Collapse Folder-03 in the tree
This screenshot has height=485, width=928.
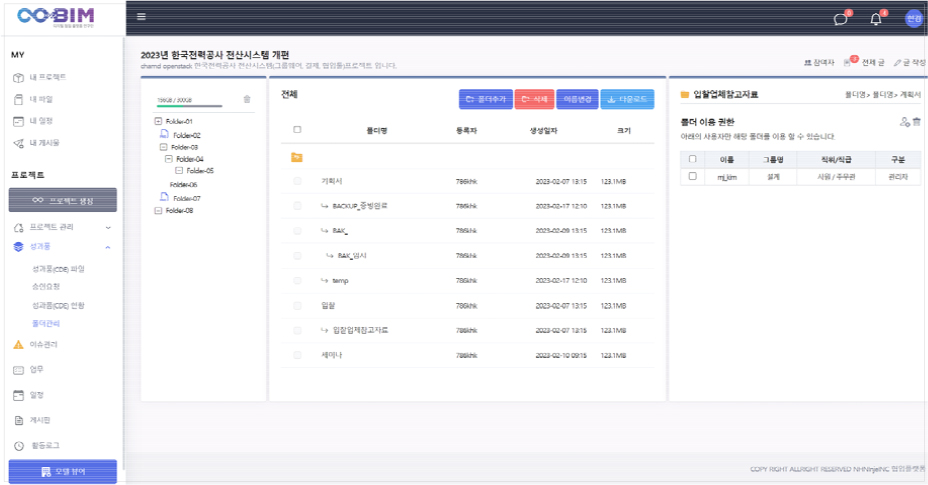[x=163, y=147]
